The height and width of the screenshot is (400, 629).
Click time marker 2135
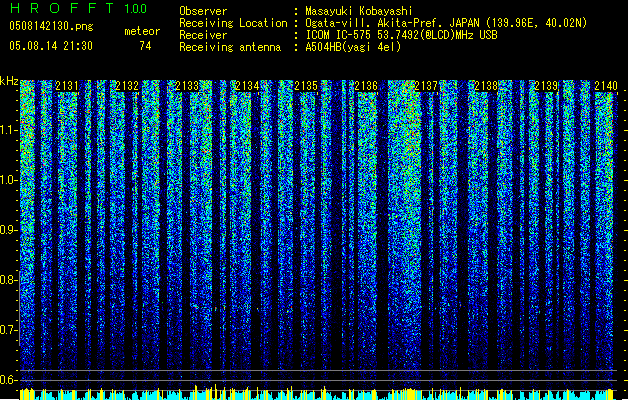coord(306,86)
